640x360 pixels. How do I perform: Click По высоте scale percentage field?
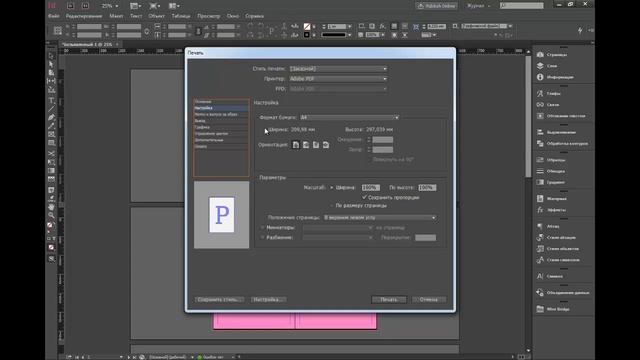pos(427,188)
